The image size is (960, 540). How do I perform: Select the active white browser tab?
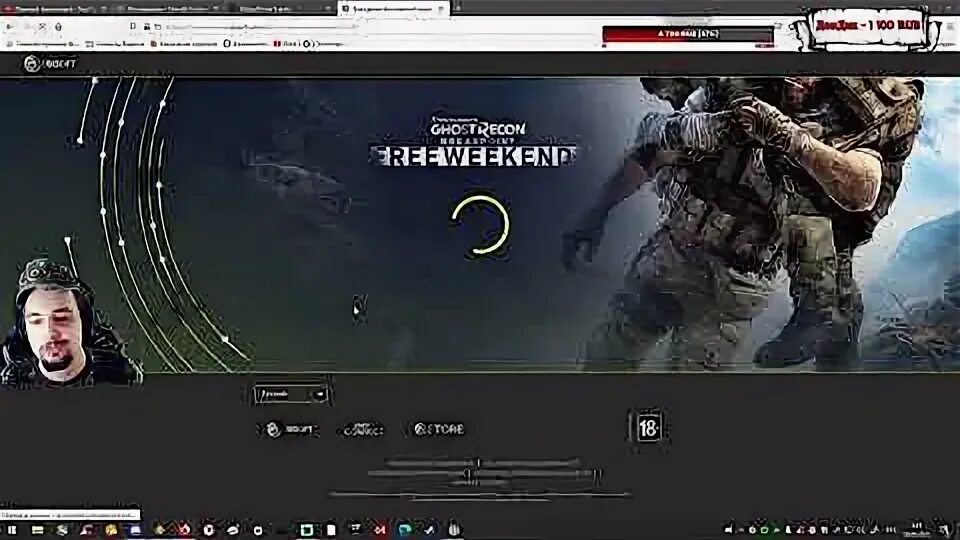coord(393,9)
